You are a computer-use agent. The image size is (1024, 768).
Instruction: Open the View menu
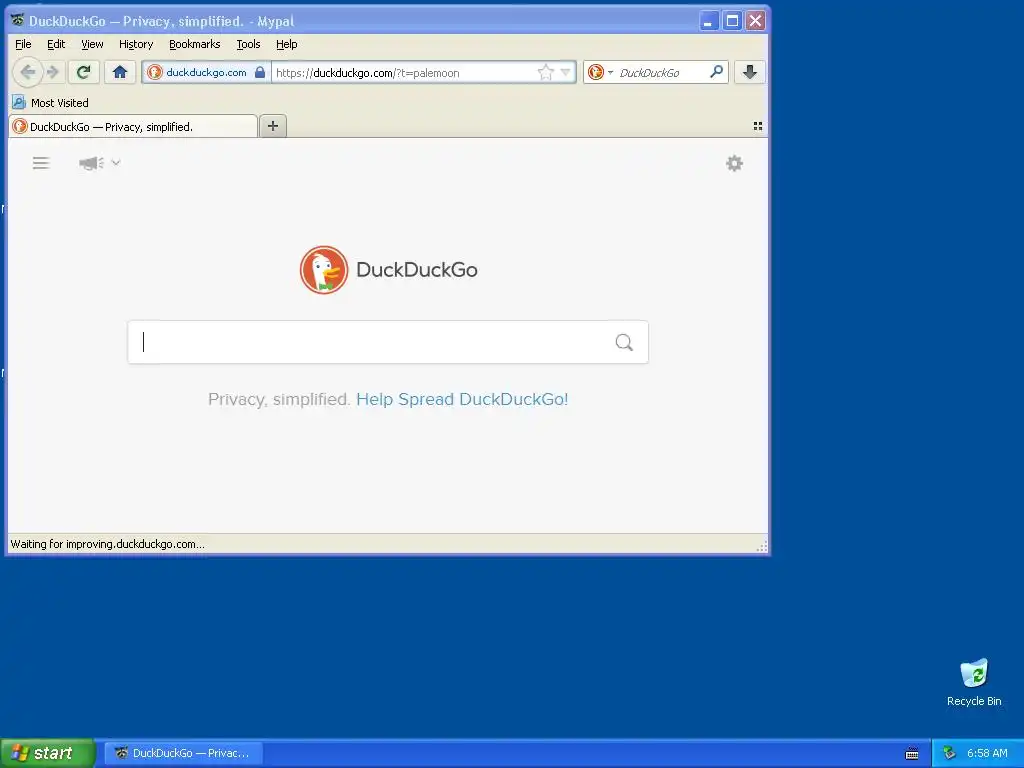click(92, 44)
